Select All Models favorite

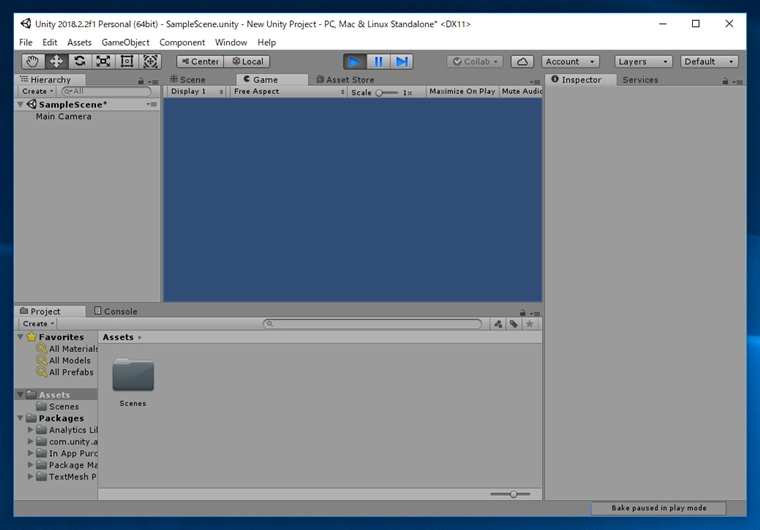(63, 360)
